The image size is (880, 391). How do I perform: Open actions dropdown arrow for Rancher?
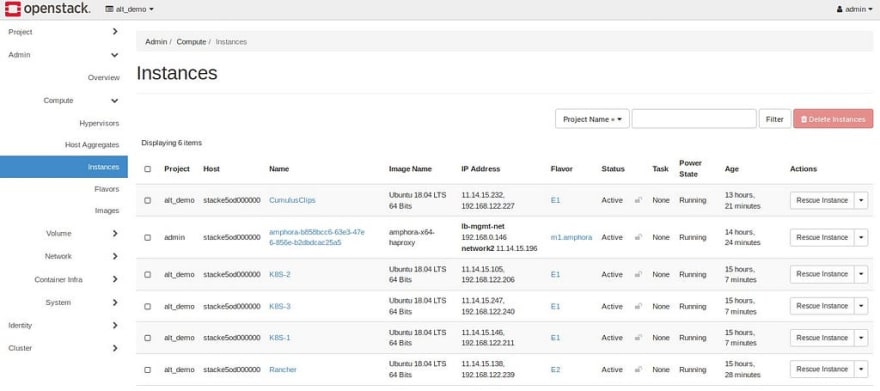pyautogui.click(x=861, y=370)
